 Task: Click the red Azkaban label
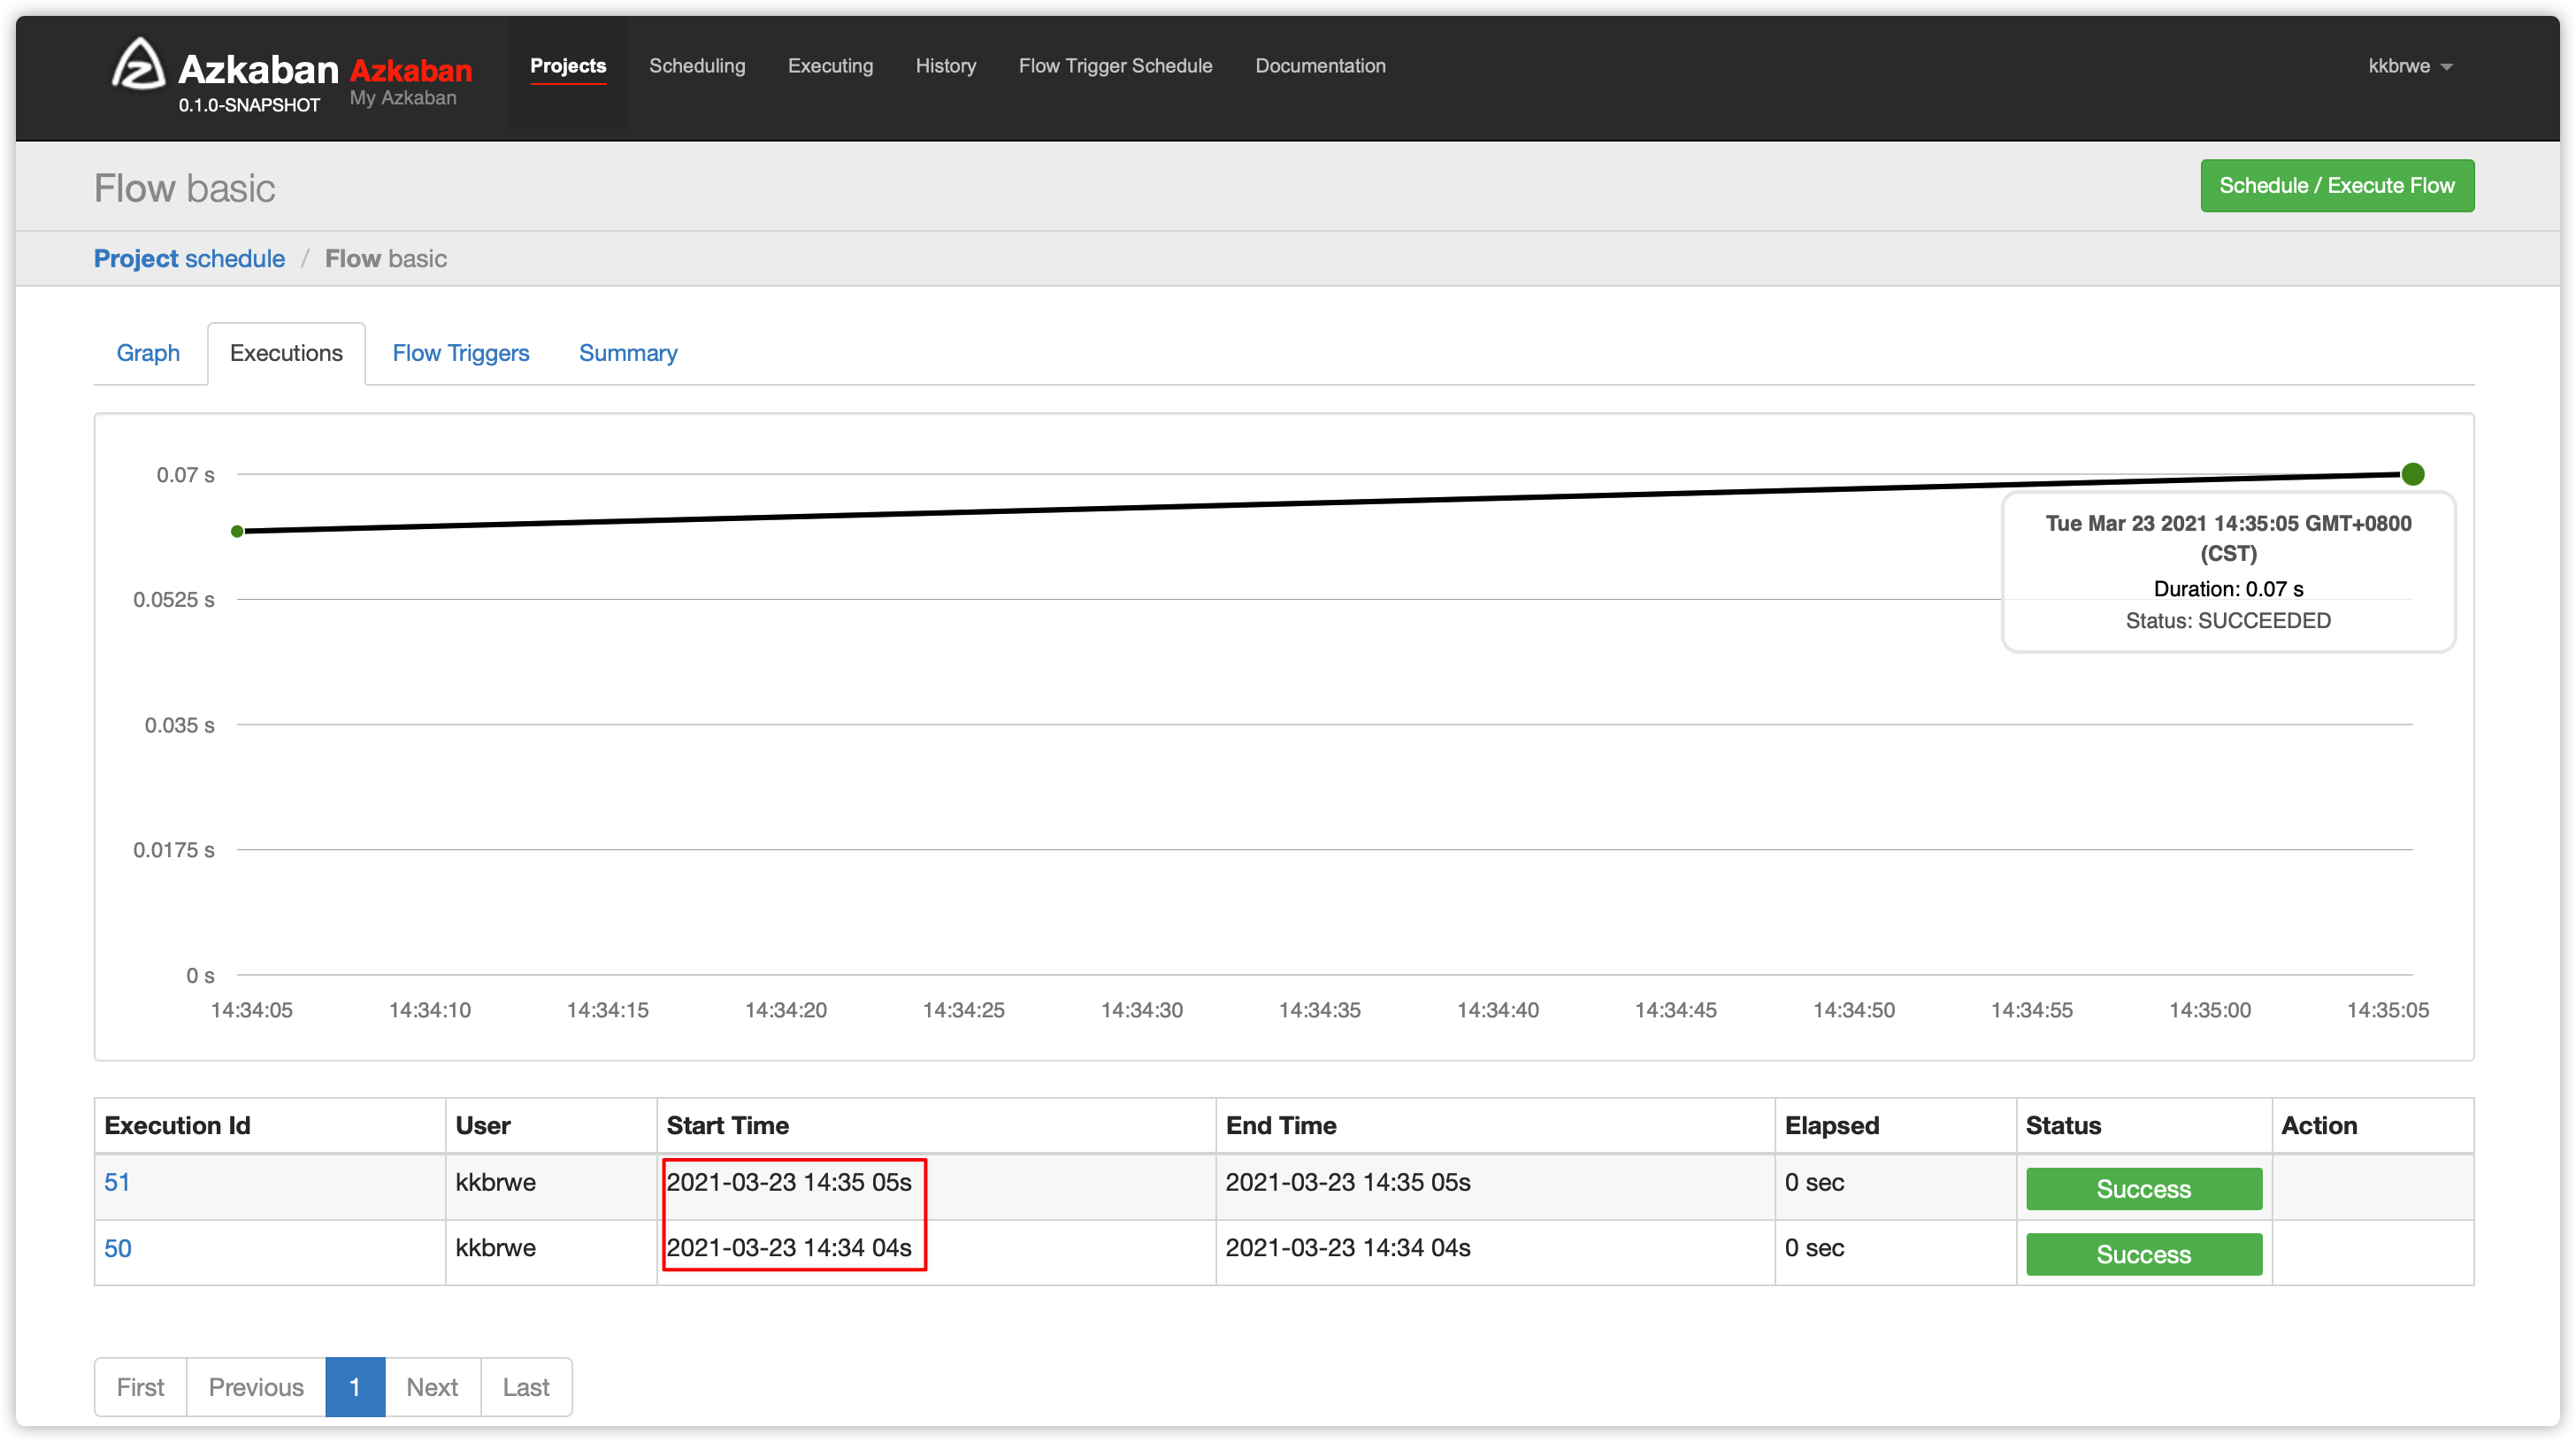point(411,70)
